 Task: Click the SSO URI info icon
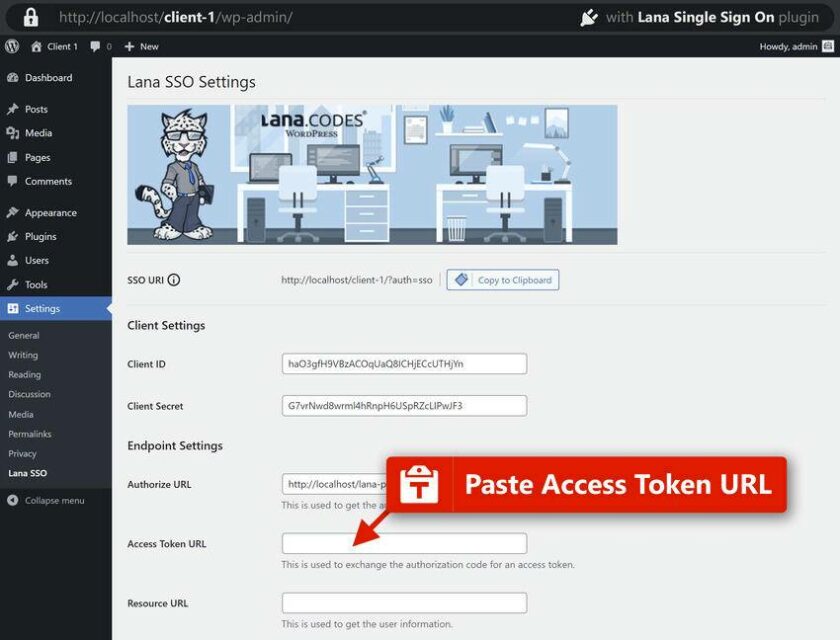[x=174, y=280]
